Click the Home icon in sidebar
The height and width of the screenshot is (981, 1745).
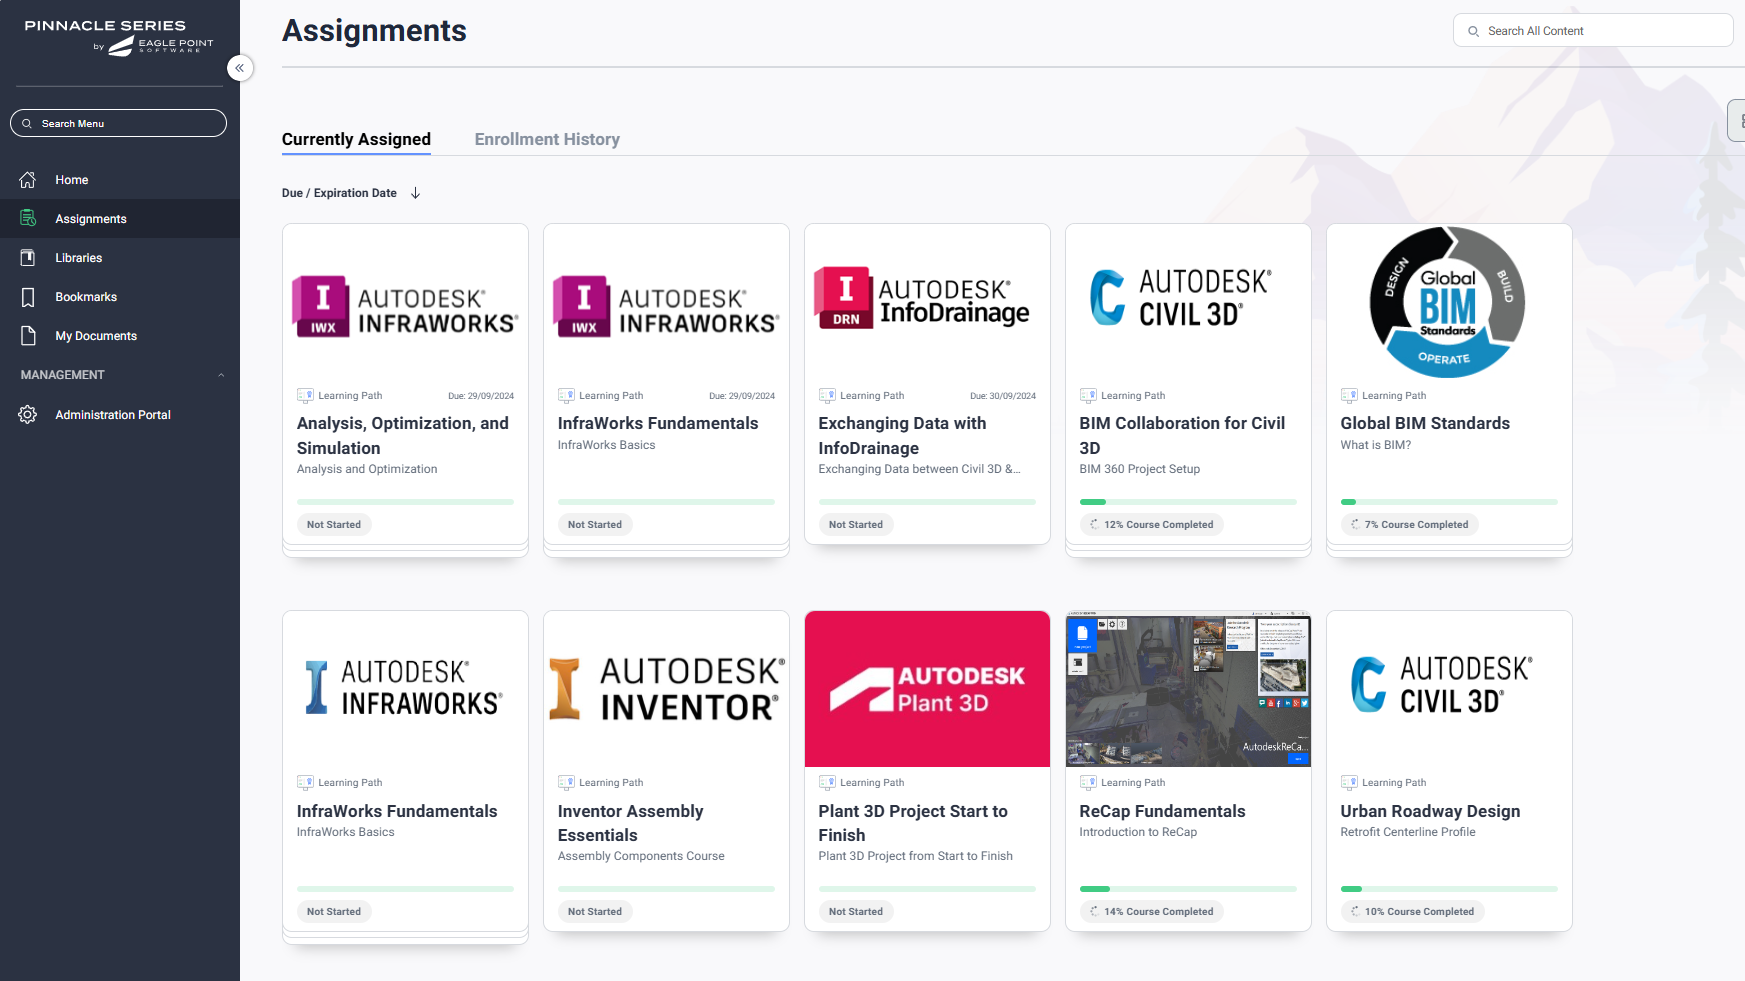28,180
